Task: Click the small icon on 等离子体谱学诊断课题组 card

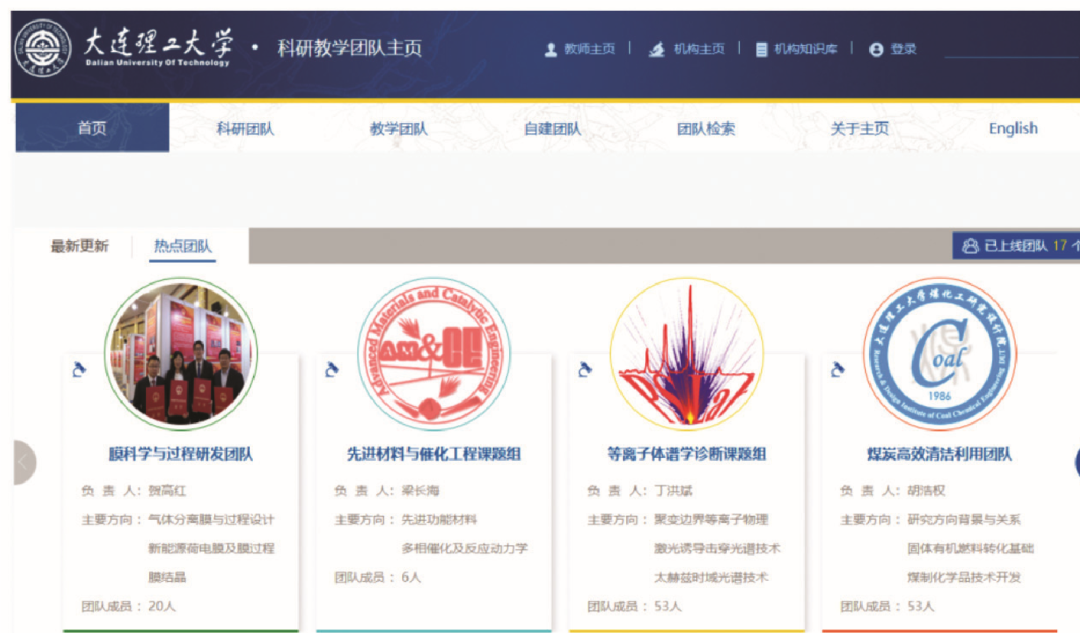Action: [585, 370]
